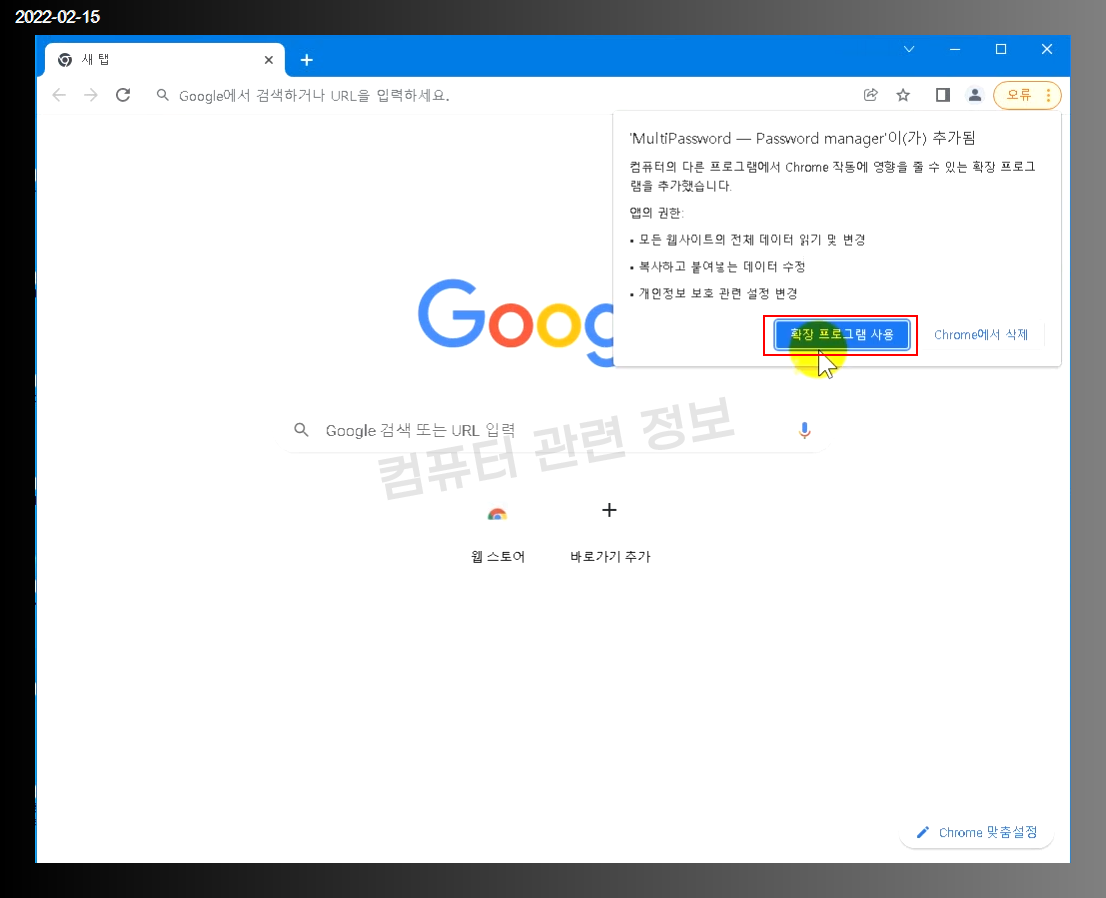
Task: Click the 바로가기 추가 plus shortcut
Action: [609, 533]
